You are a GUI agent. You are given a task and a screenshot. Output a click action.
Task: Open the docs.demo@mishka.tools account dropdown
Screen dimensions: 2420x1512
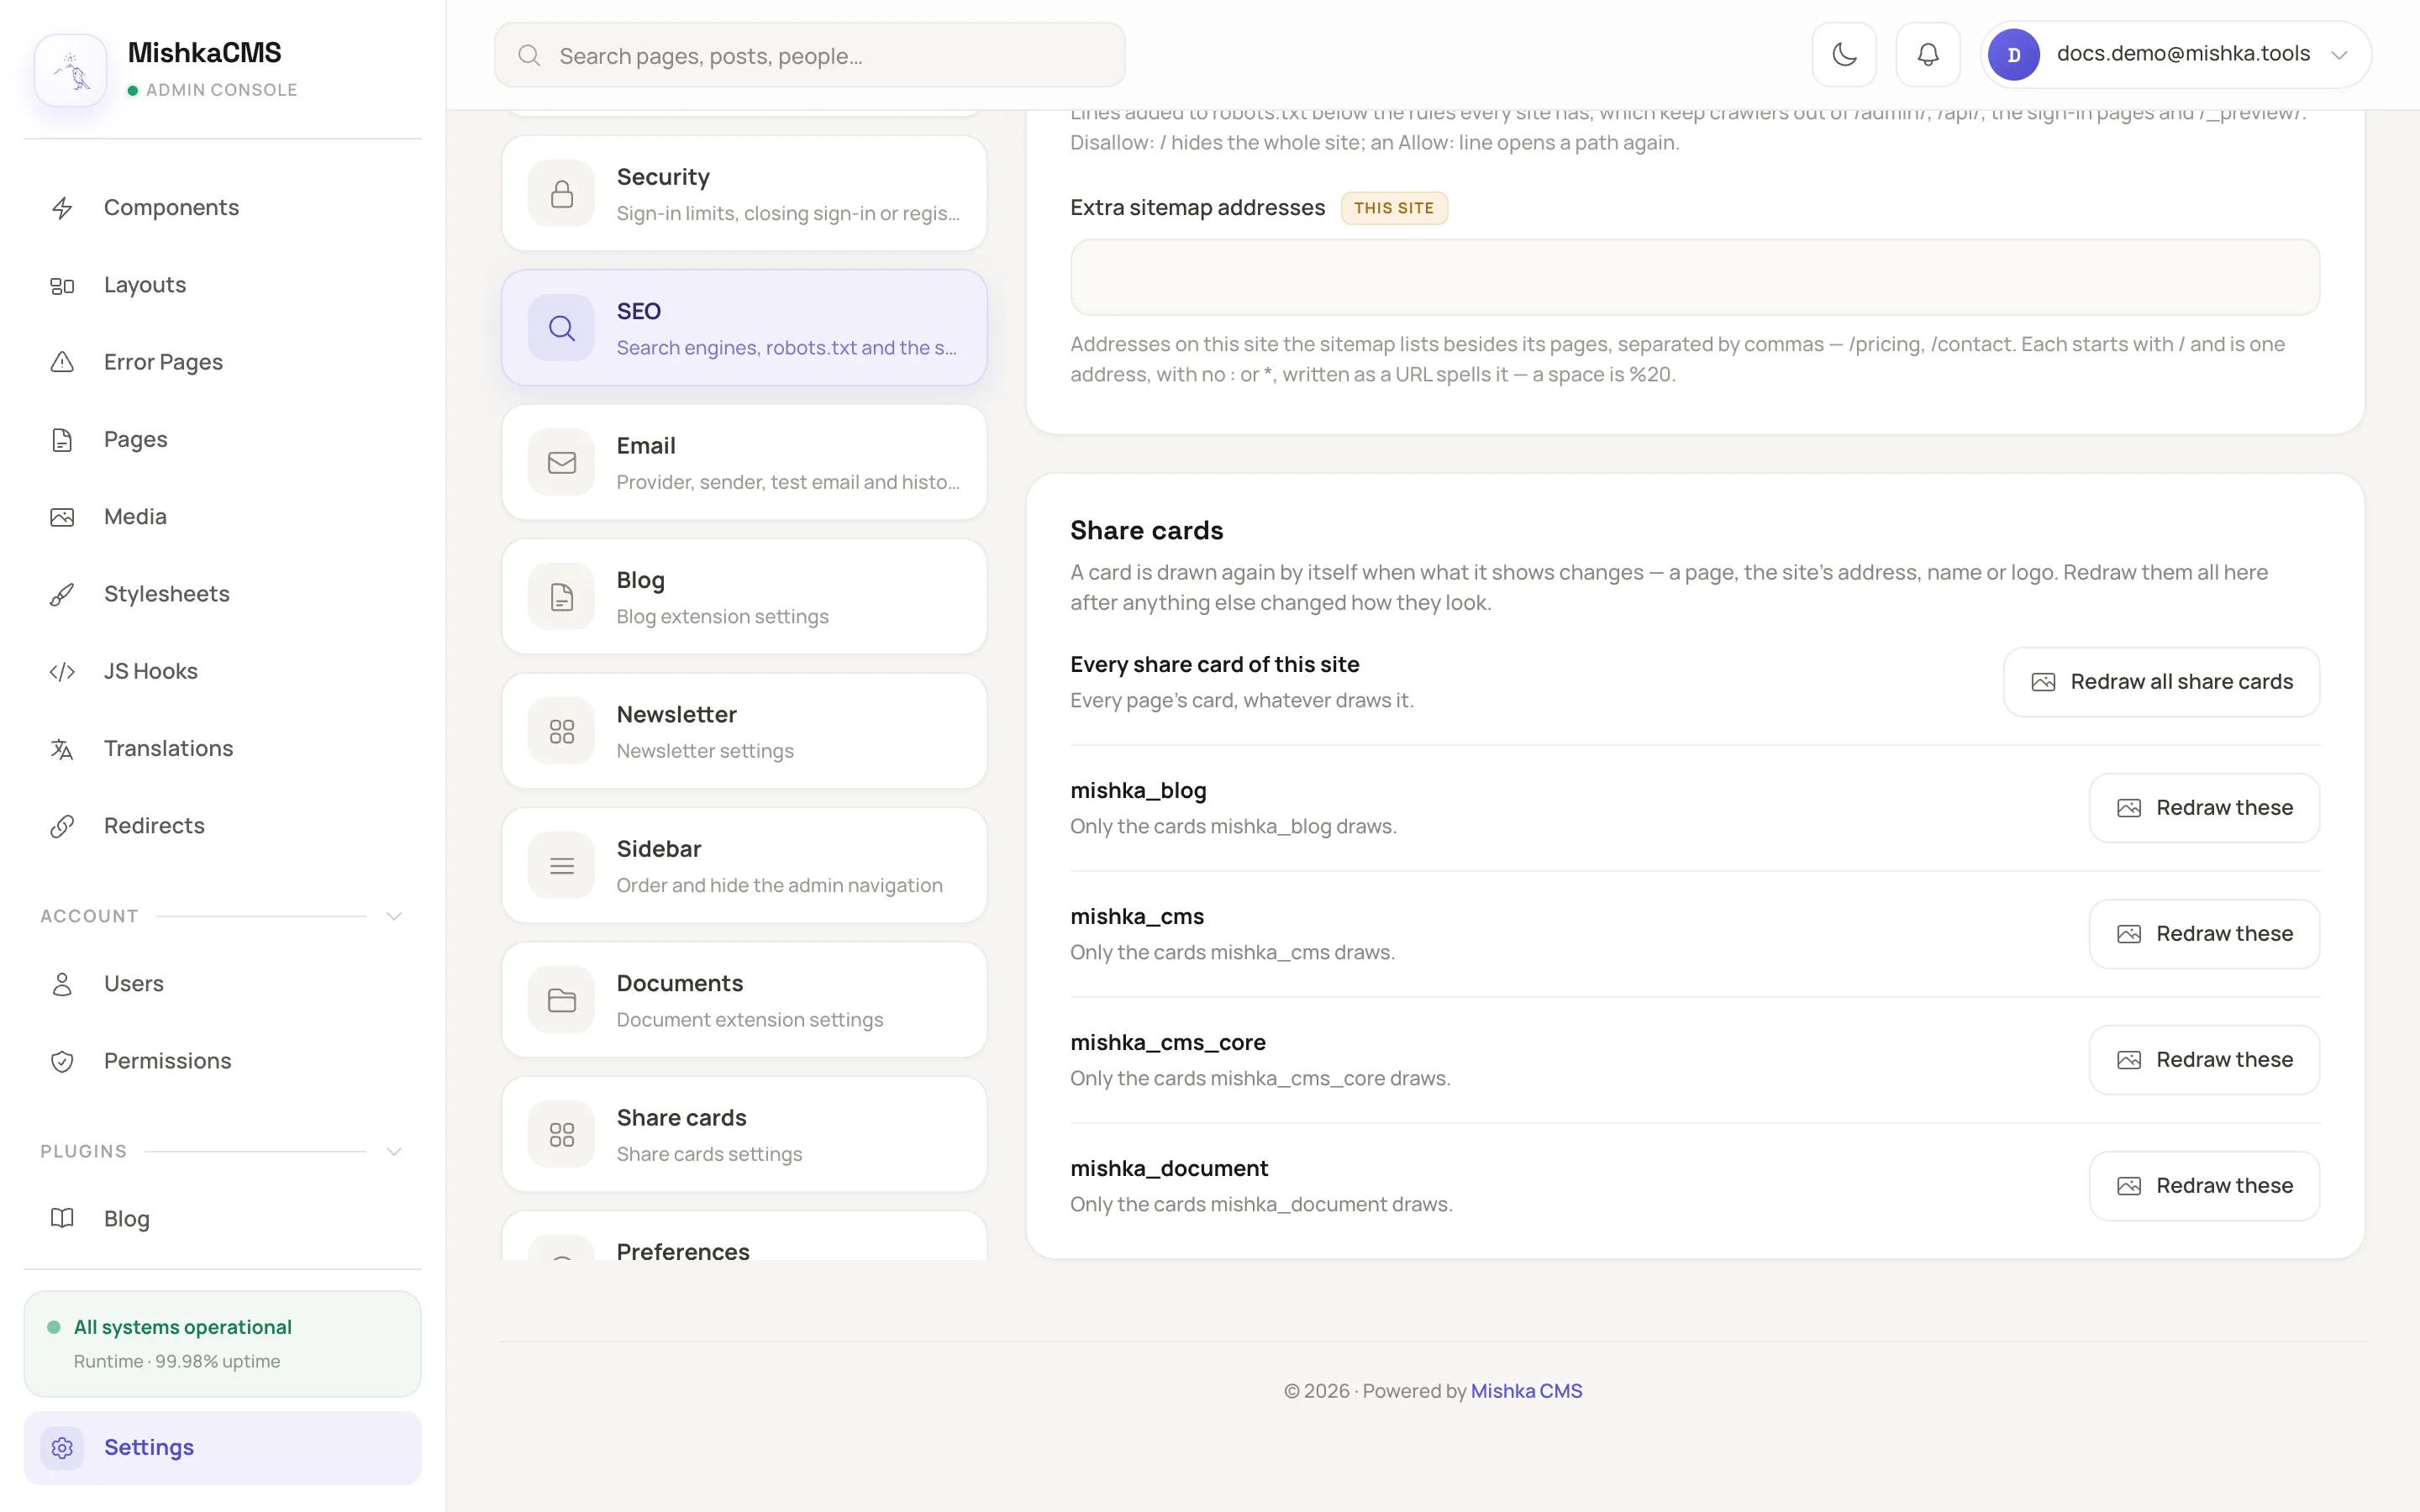[x=2175, y=54]
